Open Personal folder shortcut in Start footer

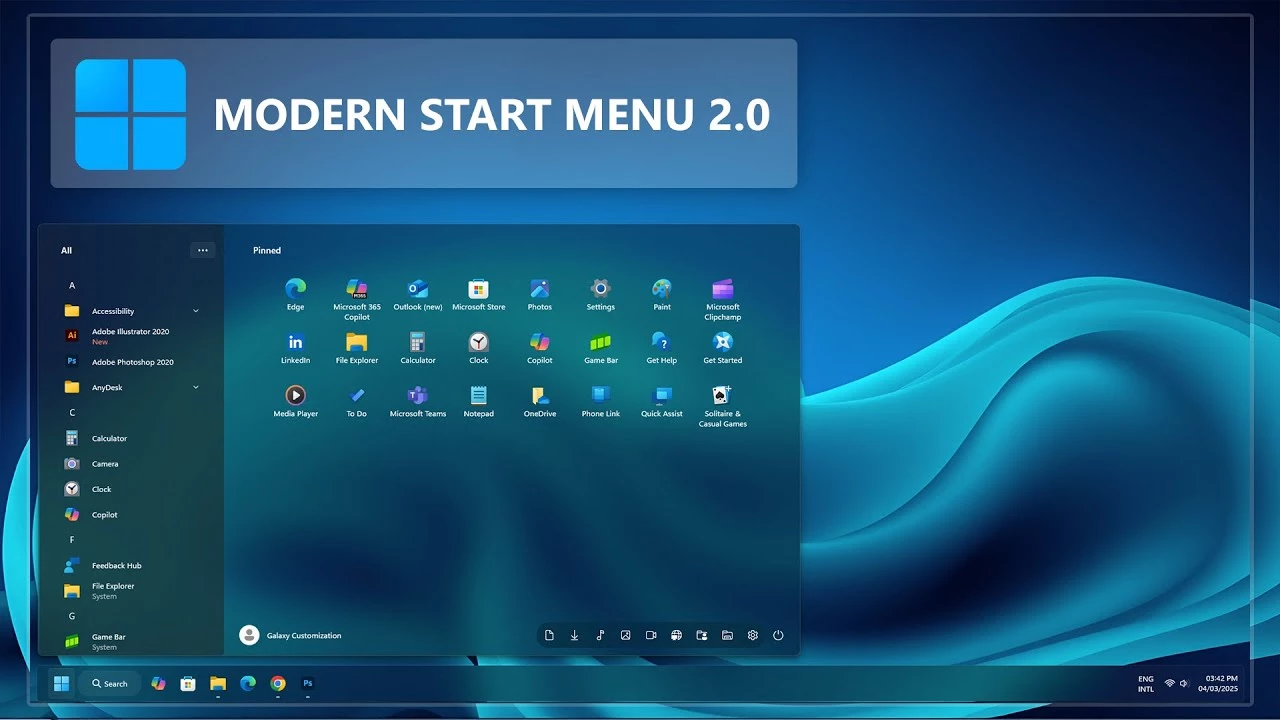coord(702,635)
